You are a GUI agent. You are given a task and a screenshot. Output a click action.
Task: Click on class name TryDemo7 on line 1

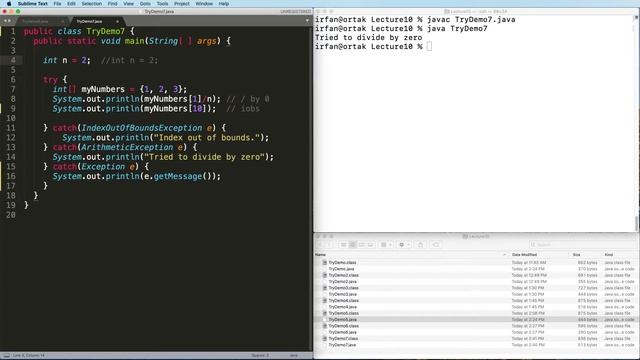click(105, 31)
